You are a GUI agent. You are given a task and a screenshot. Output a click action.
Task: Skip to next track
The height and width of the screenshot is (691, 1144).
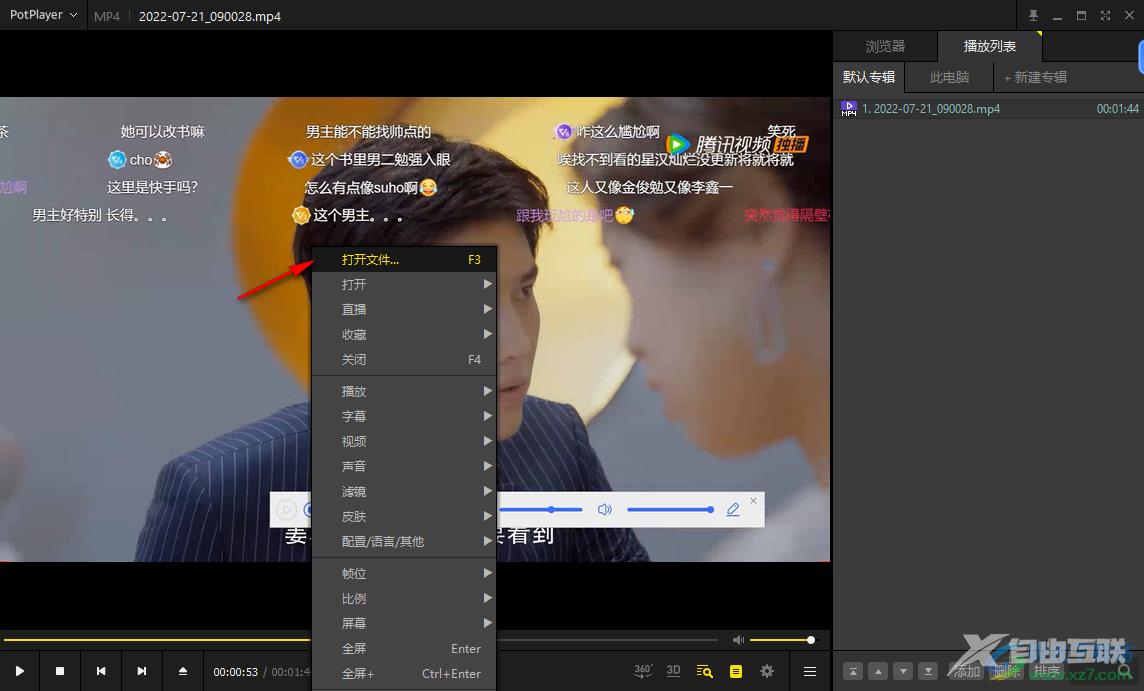point(142,671)
